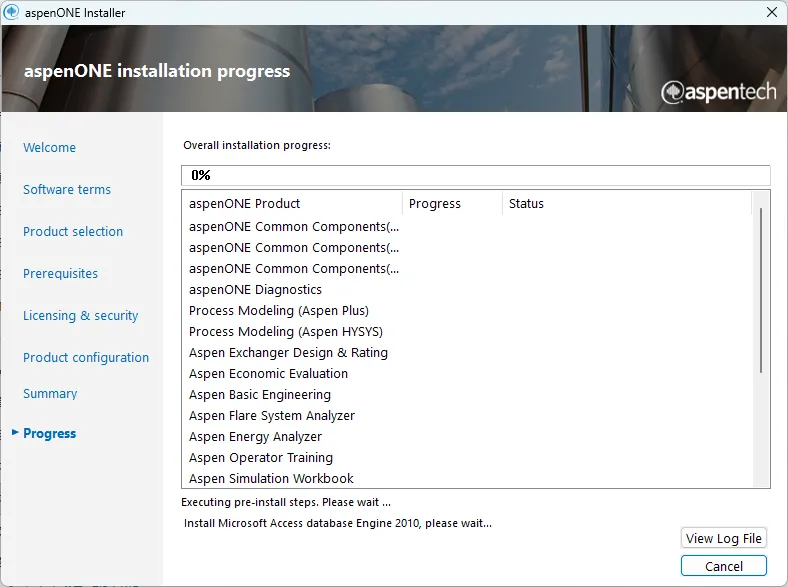Cancel the installation
The height and width of the screenshot is (587, 788).
(x=724, y=566)
